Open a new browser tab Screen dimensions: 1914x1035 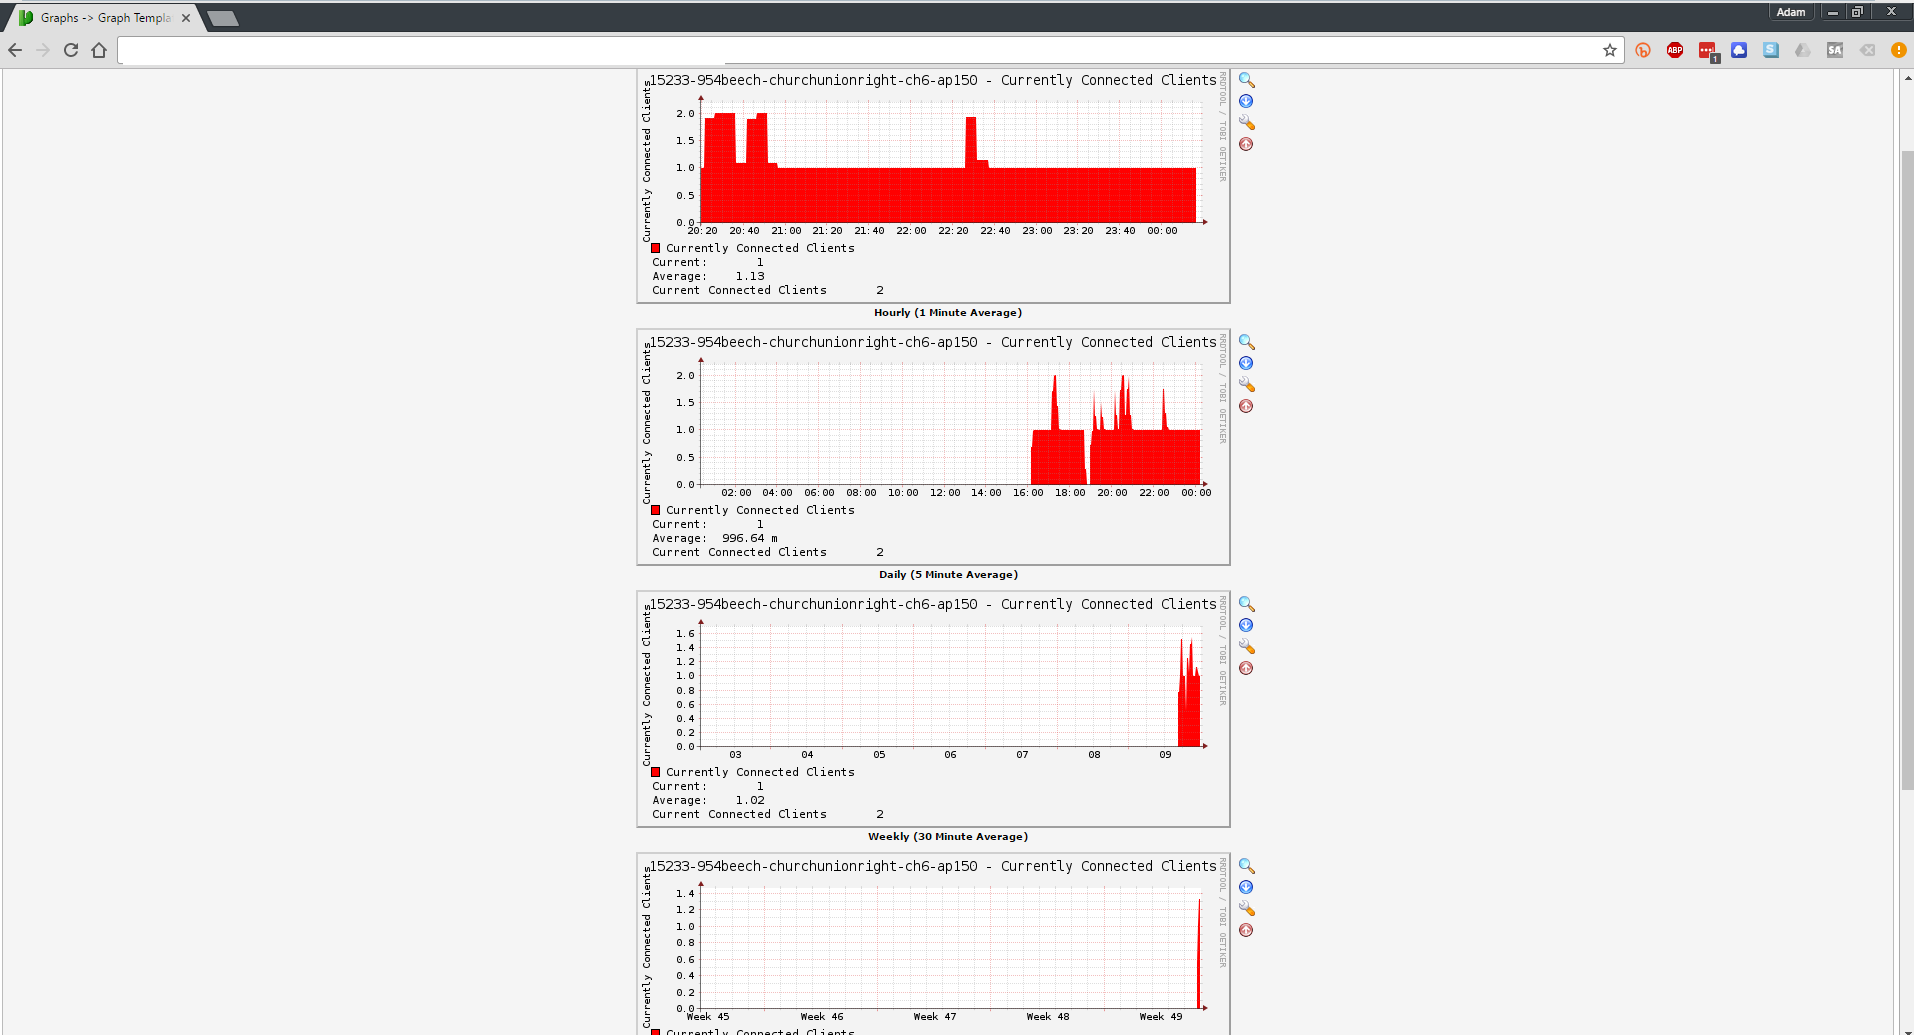pos(223,18)
